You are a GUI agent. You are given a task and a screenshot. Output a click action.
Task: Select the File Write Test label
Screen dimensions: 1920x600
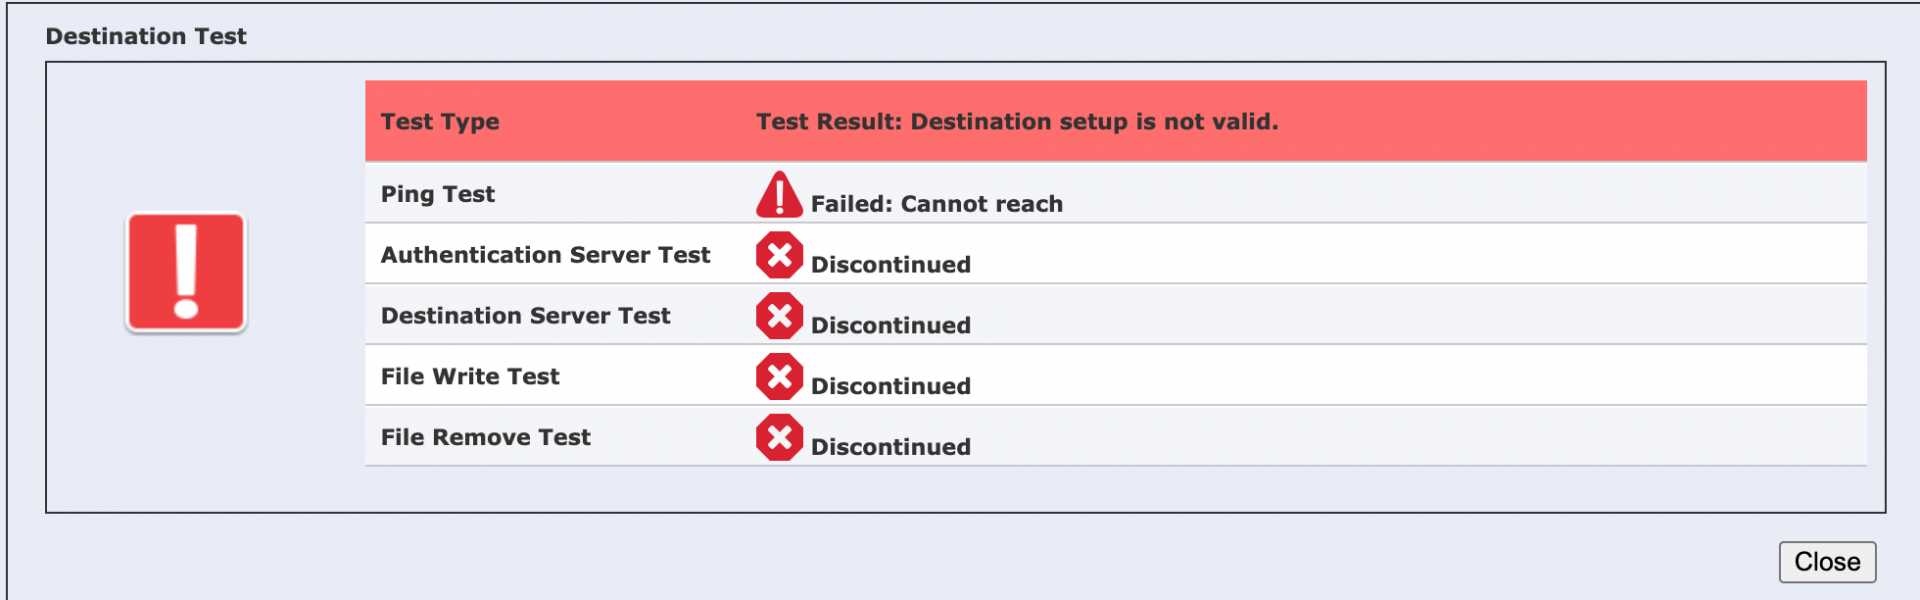coord(470,377)
